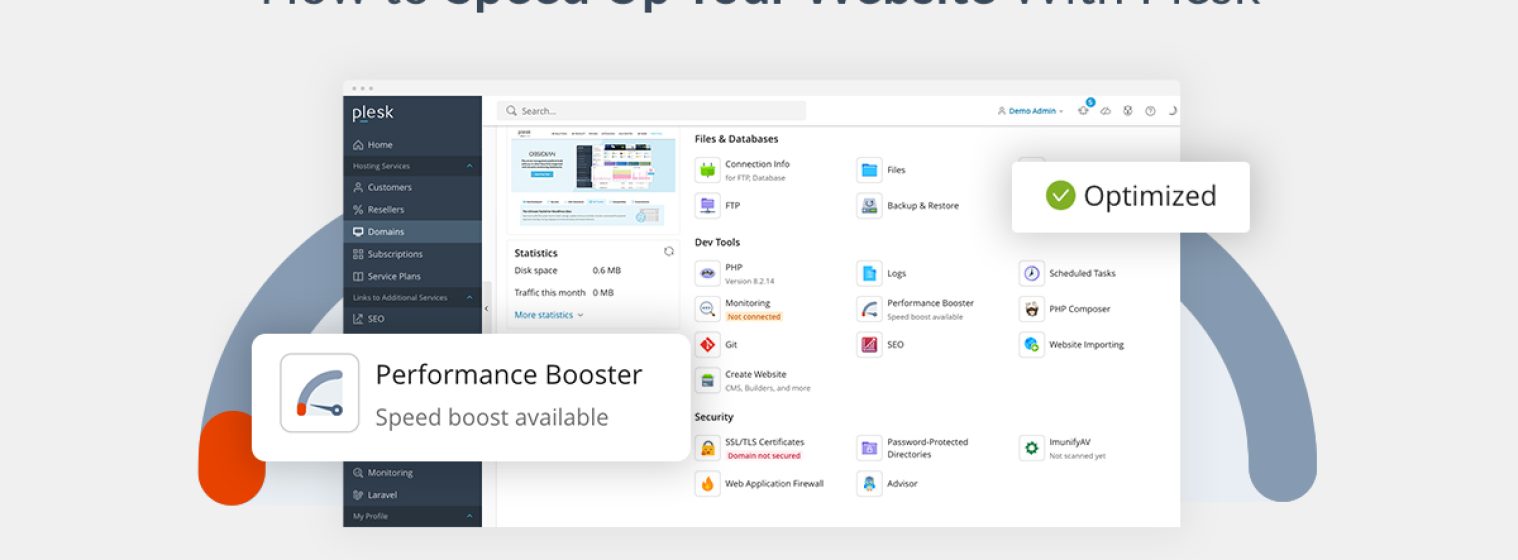Click the "Not connected" Monitoring status label
Screen dimensions: 1518x560
point(754,317)
